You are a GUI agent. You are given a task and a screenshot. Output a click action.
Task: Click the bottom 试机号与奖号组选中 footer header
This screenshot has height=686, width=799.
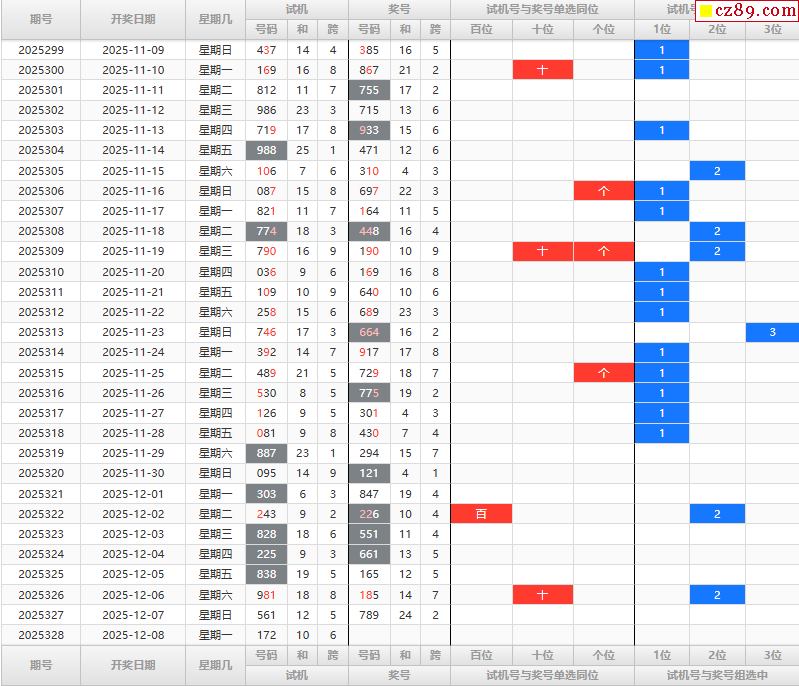pyautogui.click(x=716, y=675)
